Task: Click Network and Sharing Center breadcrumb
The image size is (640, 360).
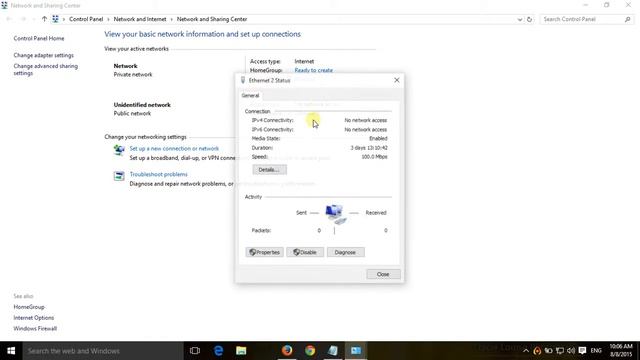Action: 212,19
